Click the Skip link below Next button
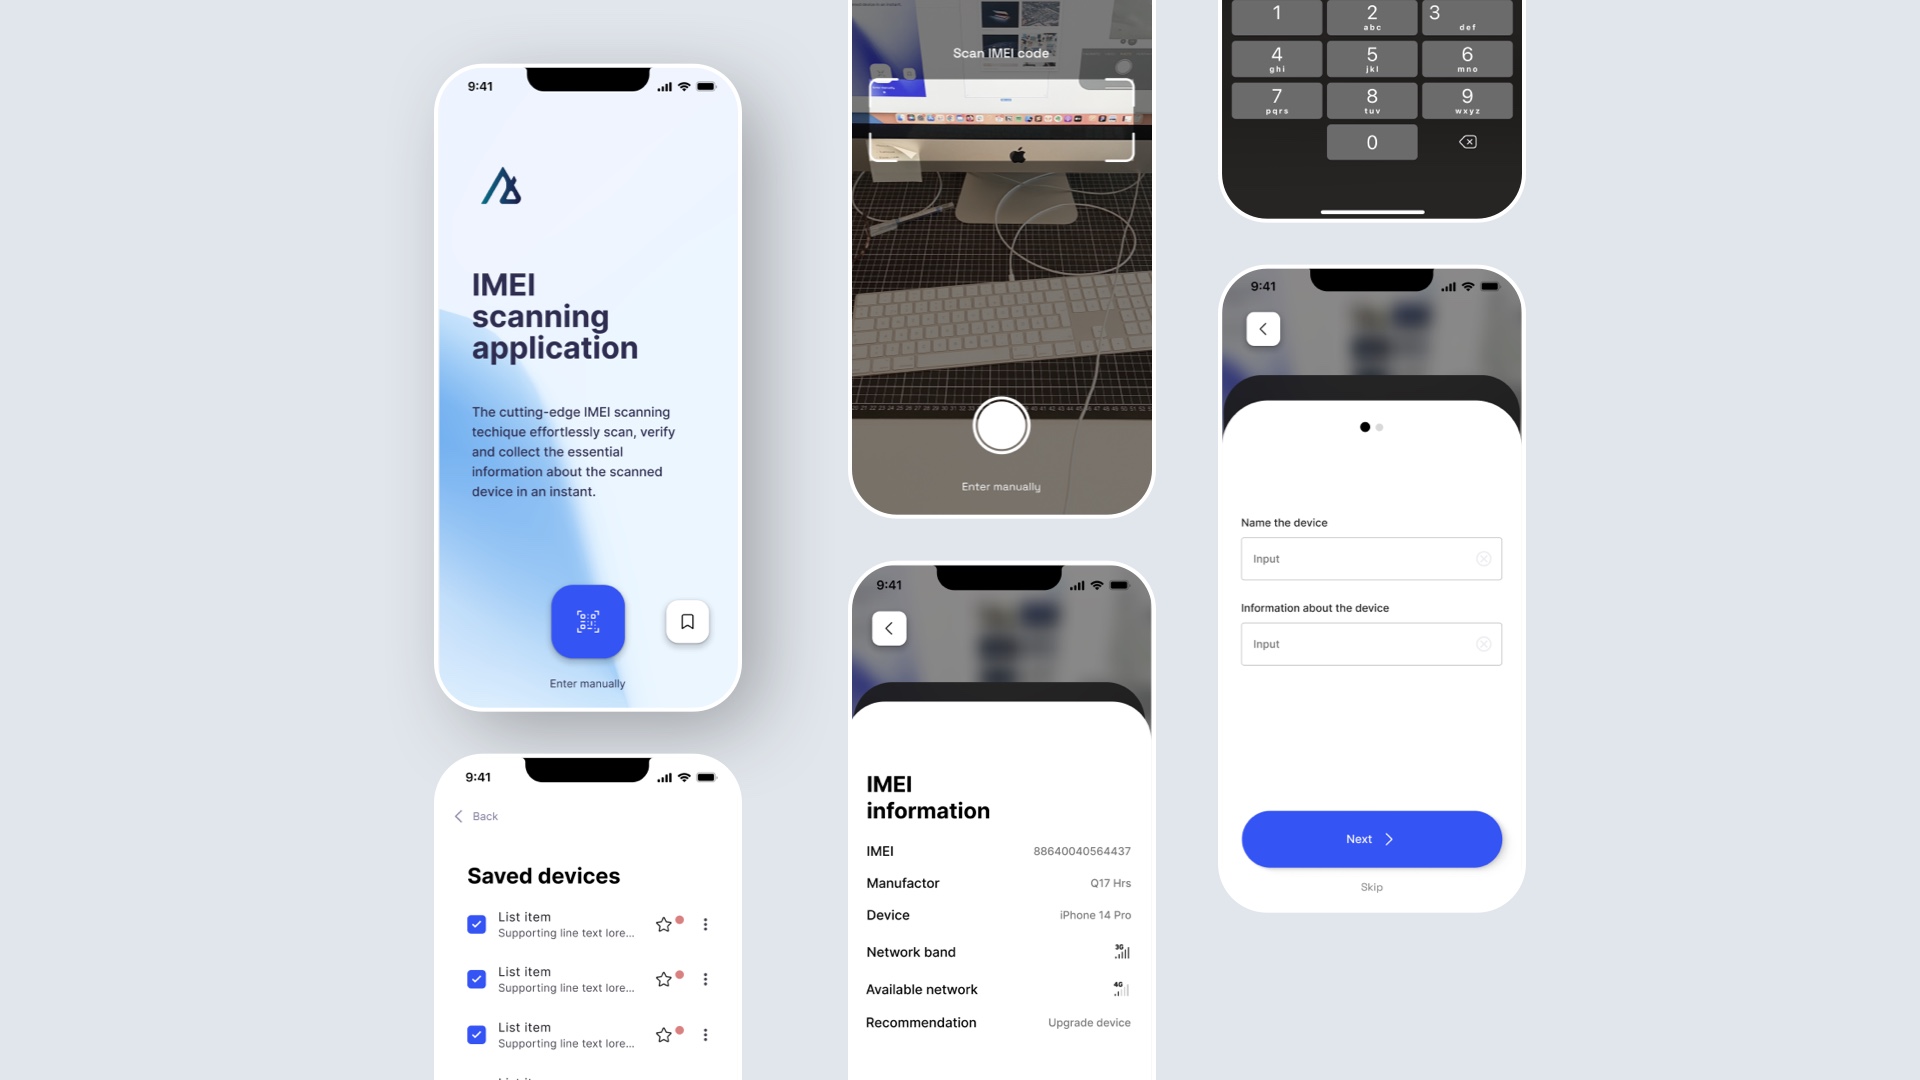 pyautogui.click(x=1371, y=886)
